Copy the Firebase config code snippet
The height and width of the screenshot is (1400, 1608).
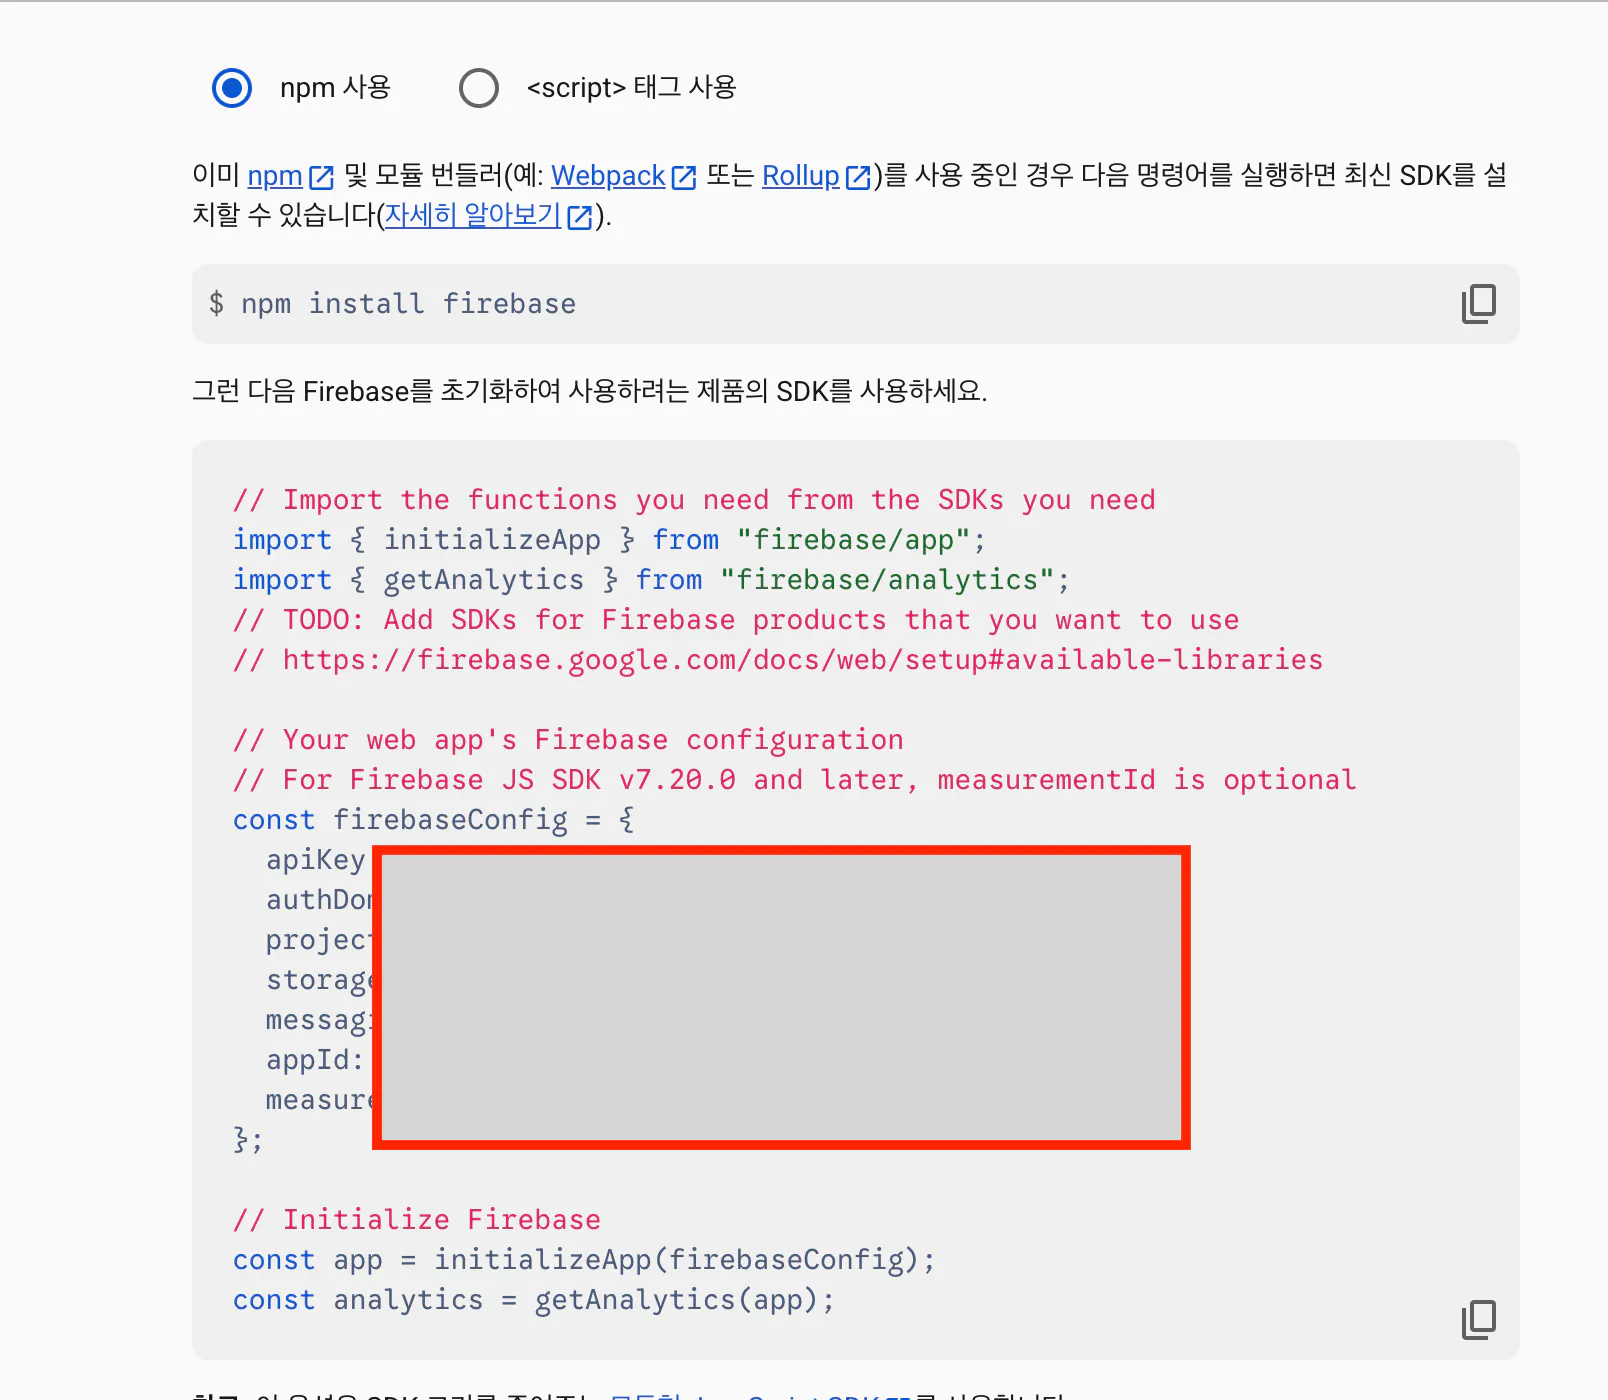point(1479,1320)
